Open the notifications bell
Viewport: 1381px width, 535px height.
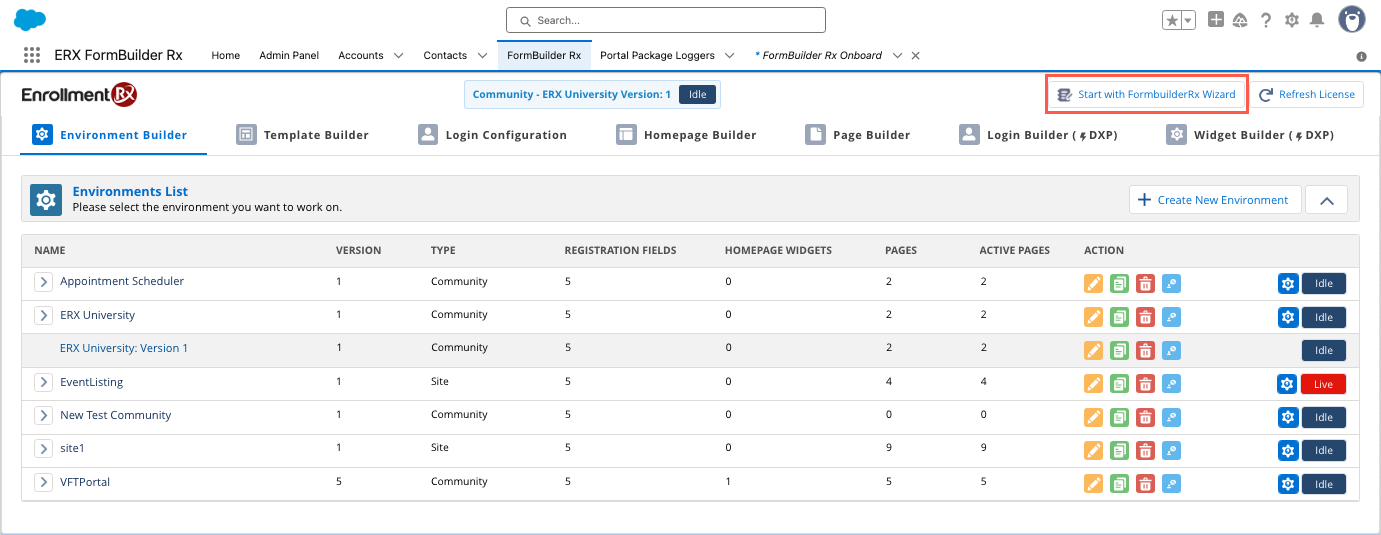click(1317, 20)
